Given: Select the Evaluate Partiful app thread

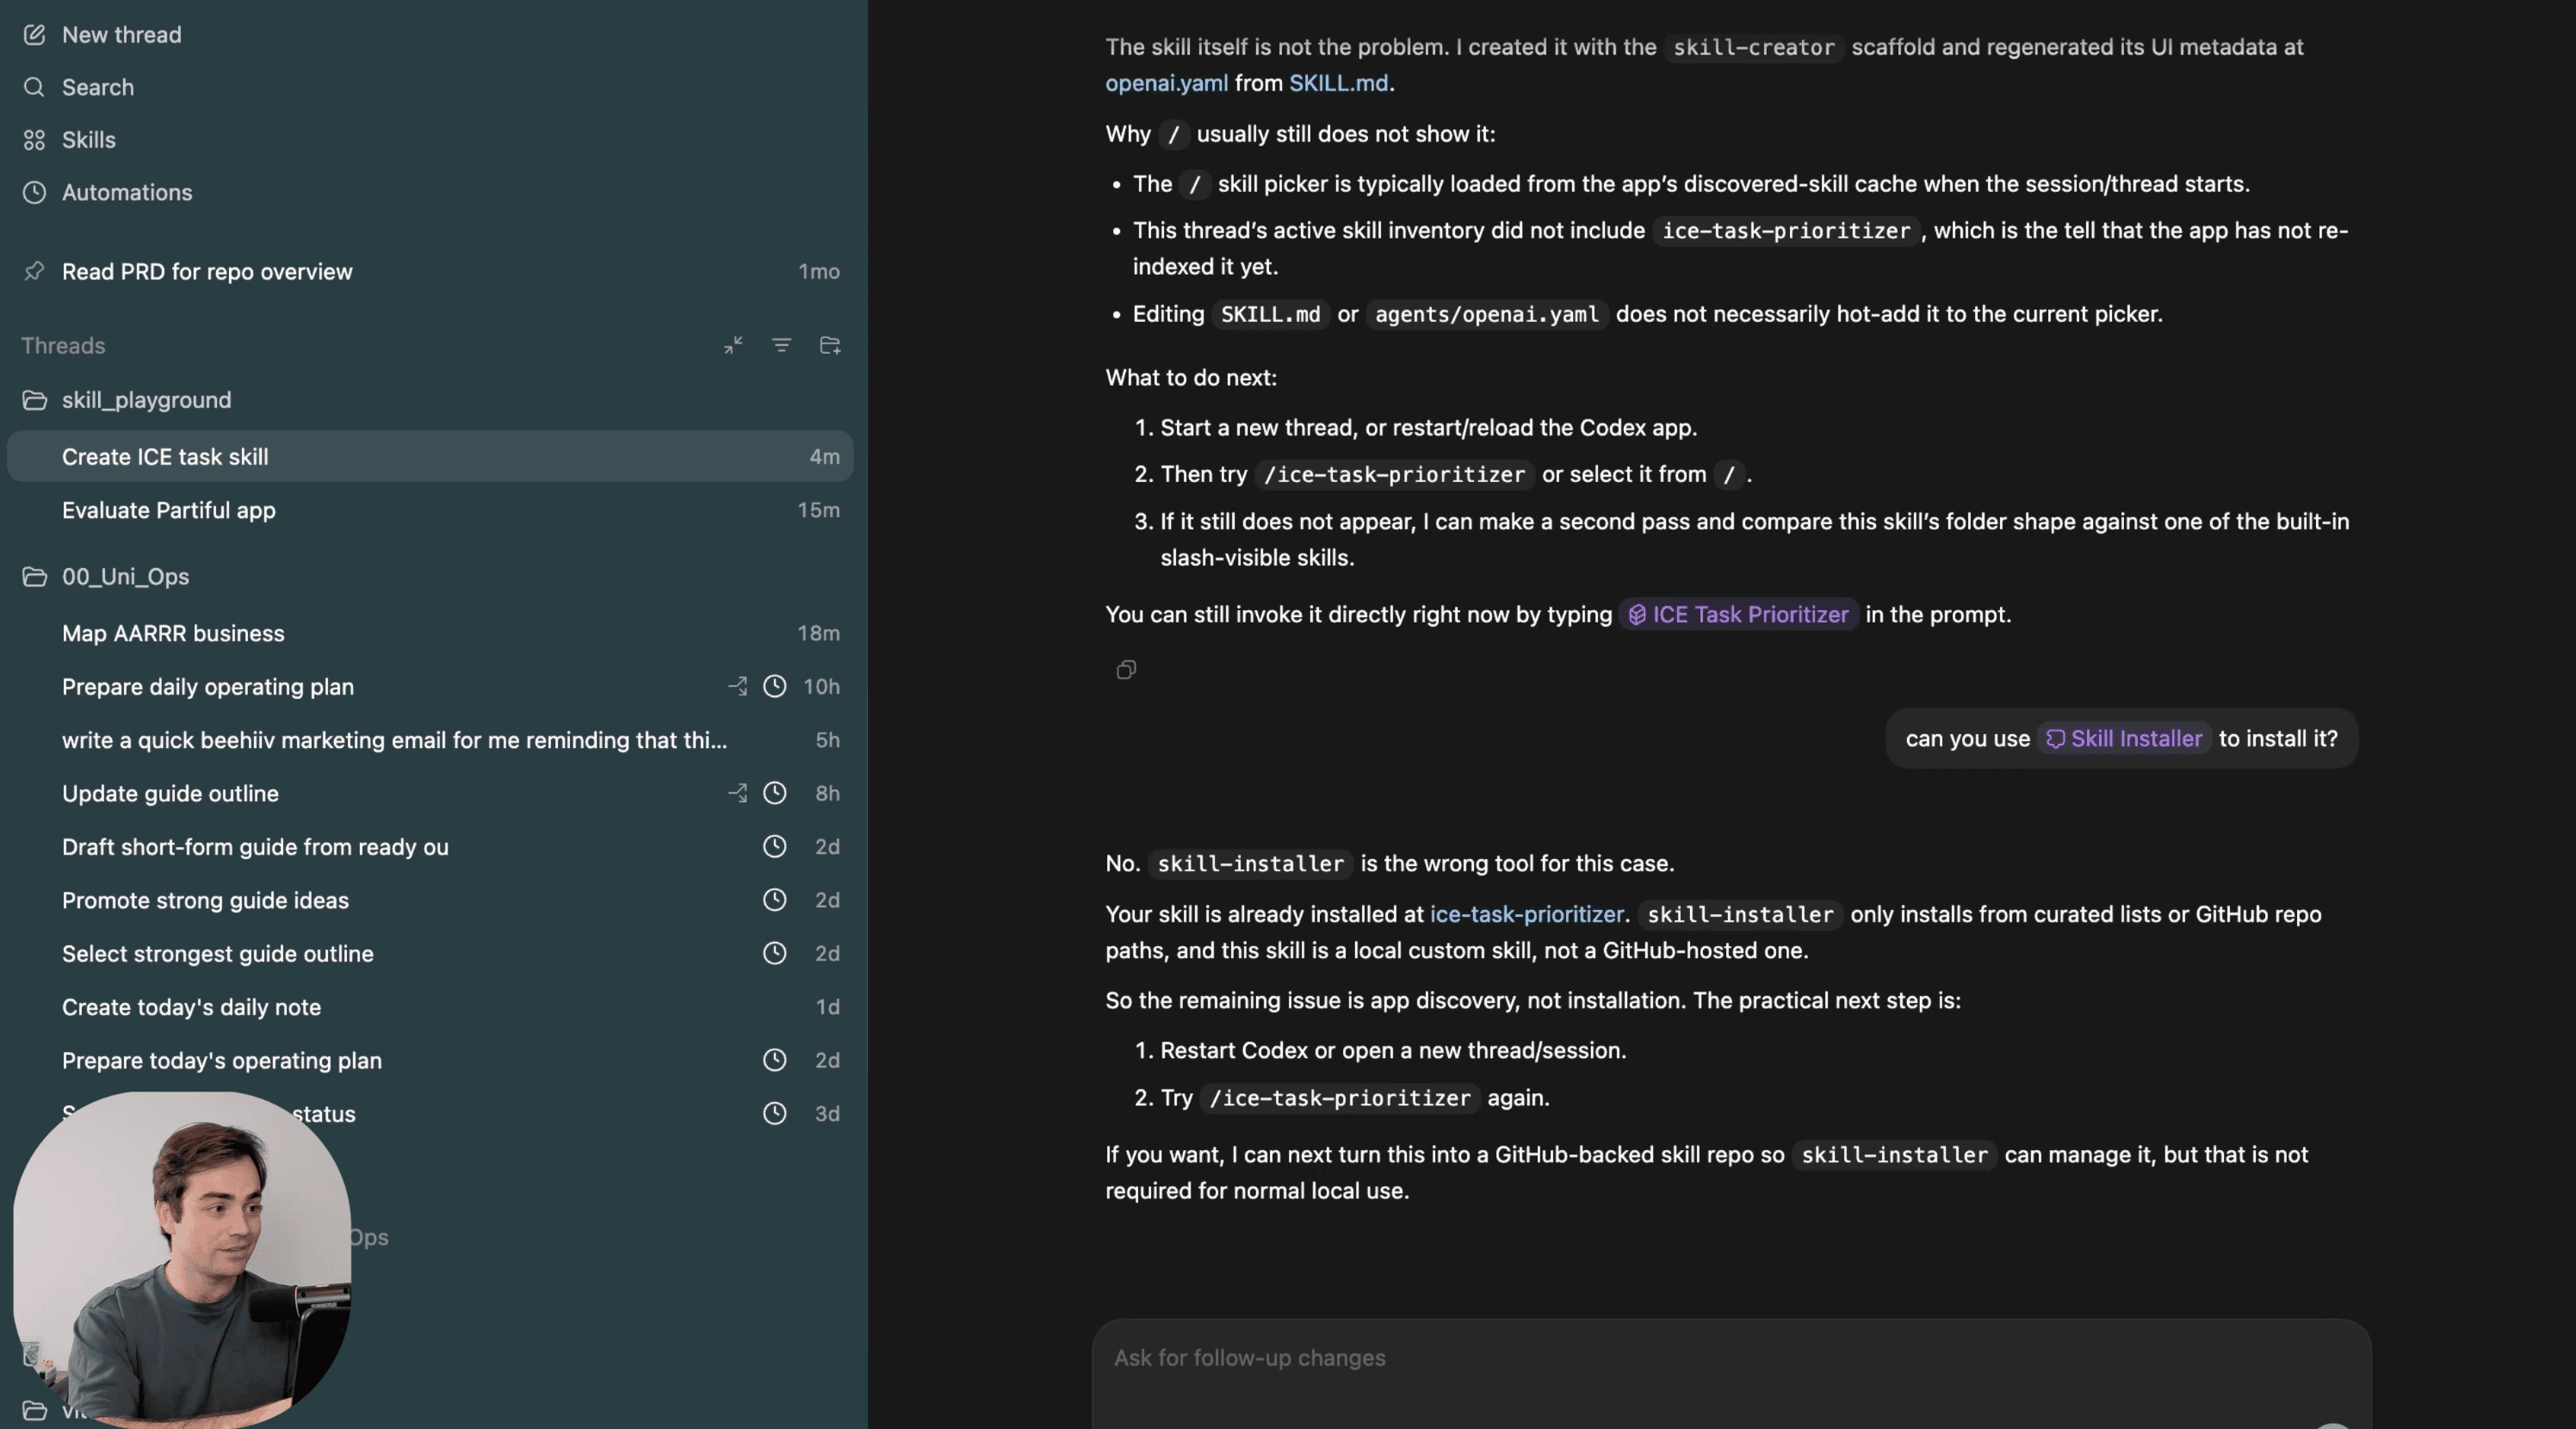Looking at the screenshot, I should [168, 510].
